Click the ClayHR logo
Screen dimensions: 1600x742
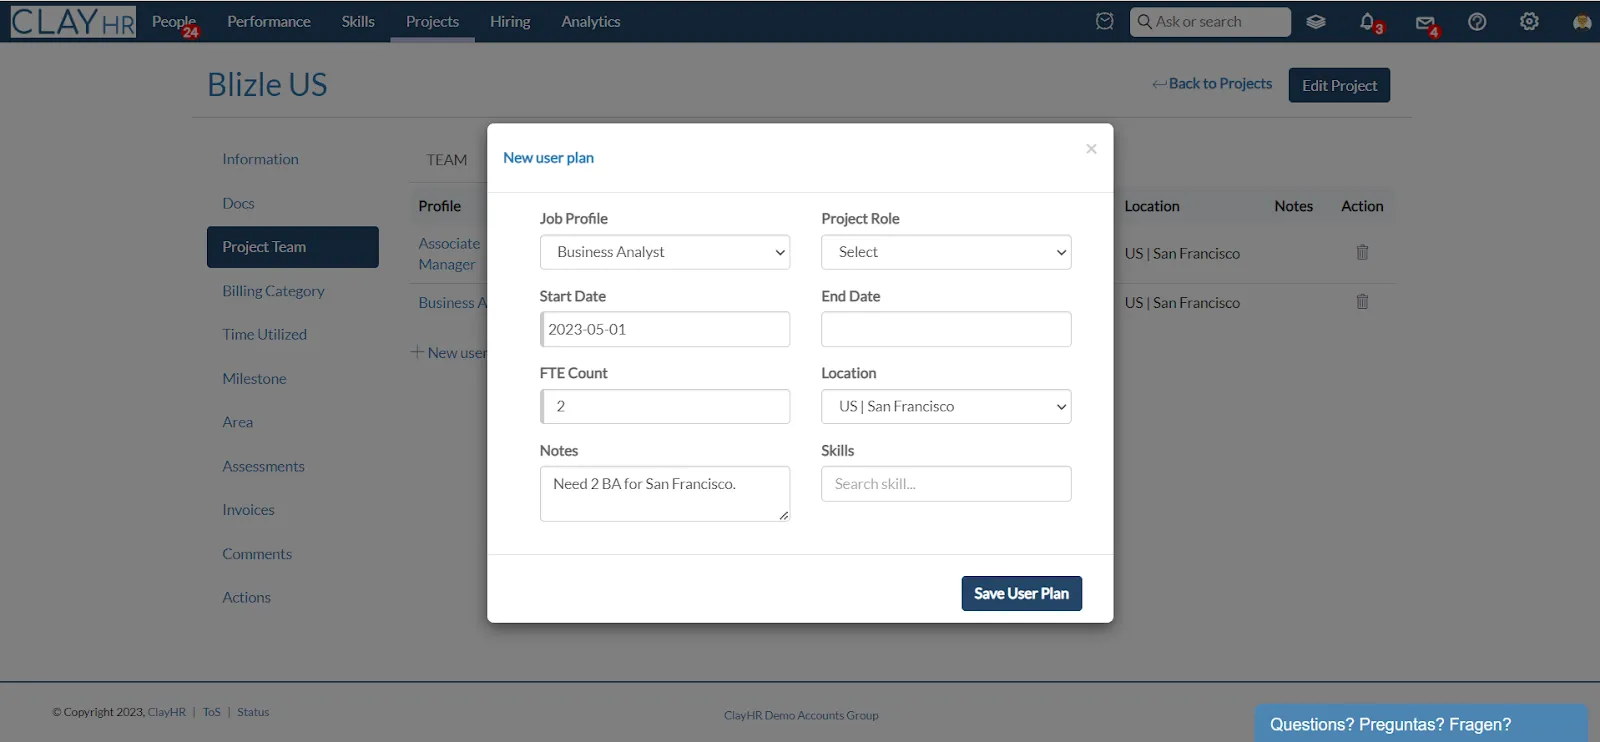(x=73, y=21)
